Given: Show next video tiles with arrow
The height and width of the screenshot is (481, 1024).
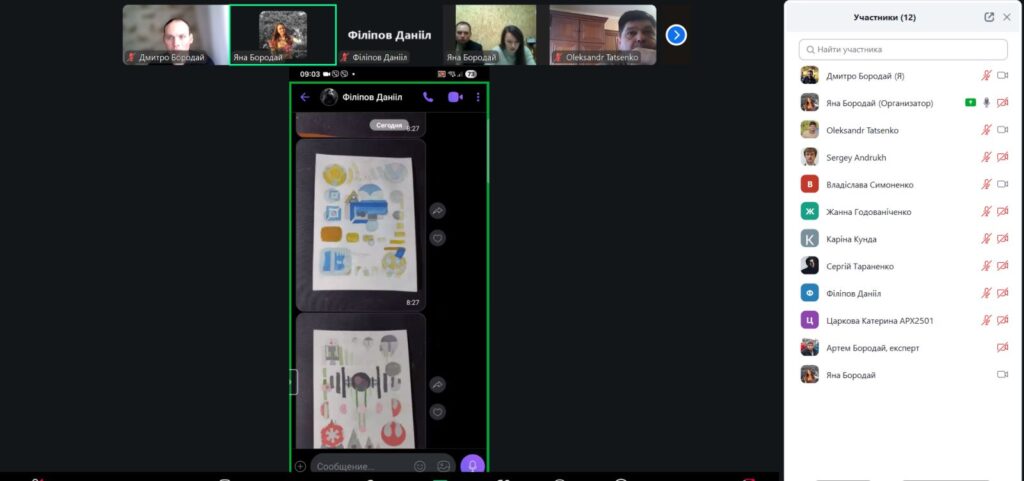Looking at the screenshot, I should click(x=676, y=35).
